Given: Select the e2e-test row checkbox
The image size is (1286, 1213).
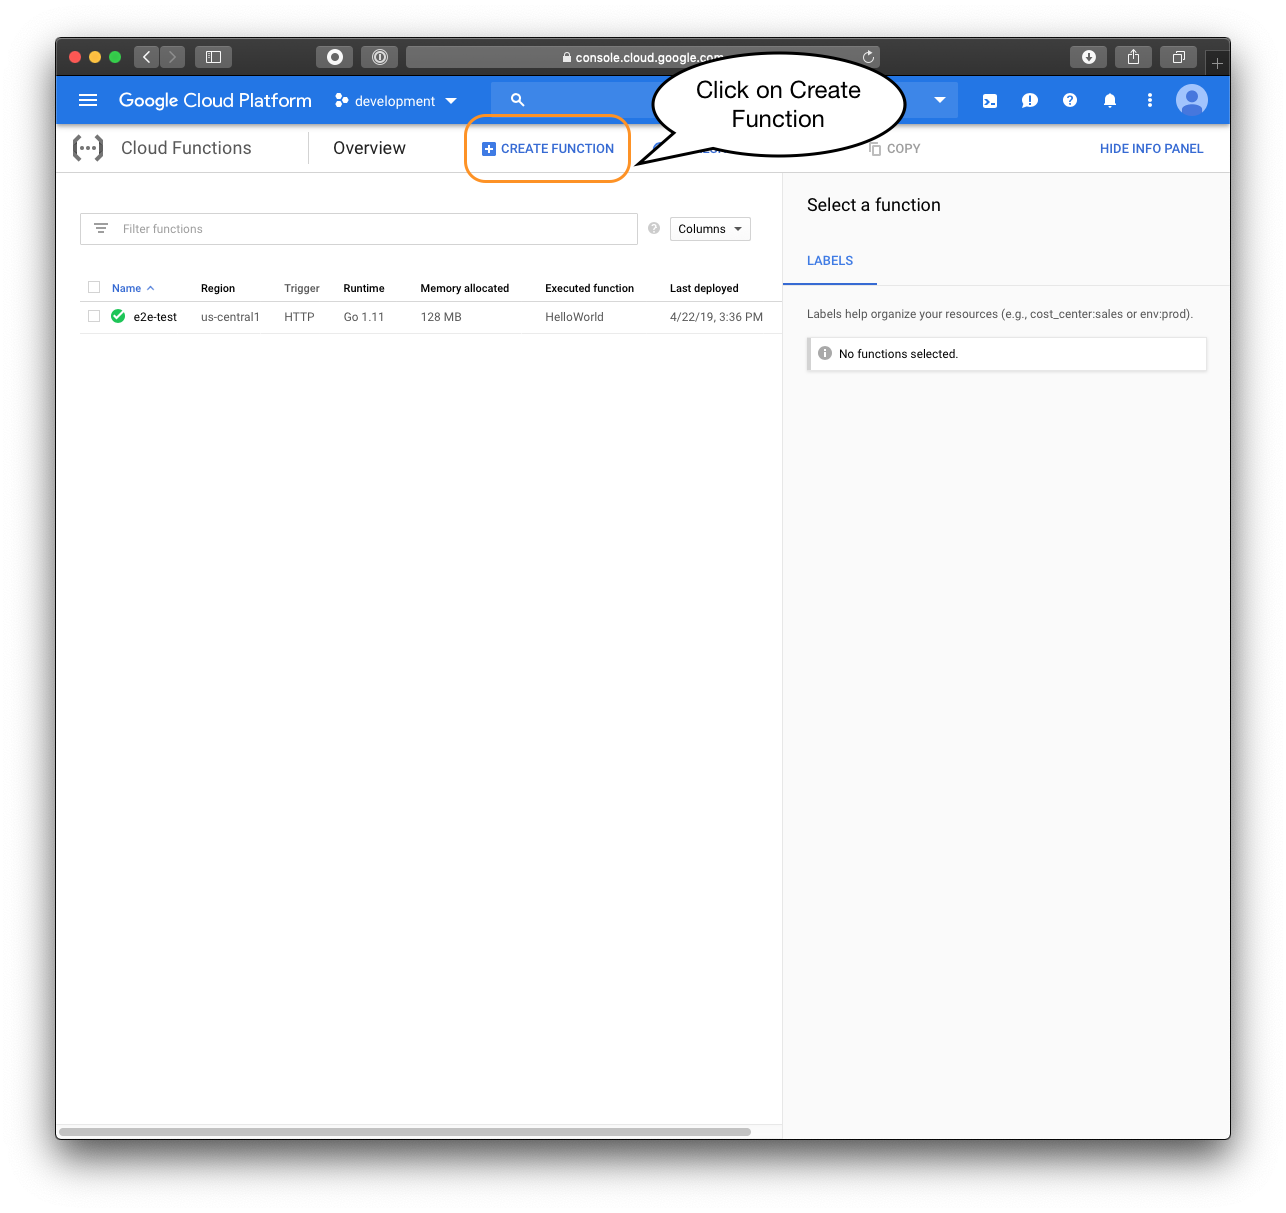Looking at the screenshot, I should 94,316.
